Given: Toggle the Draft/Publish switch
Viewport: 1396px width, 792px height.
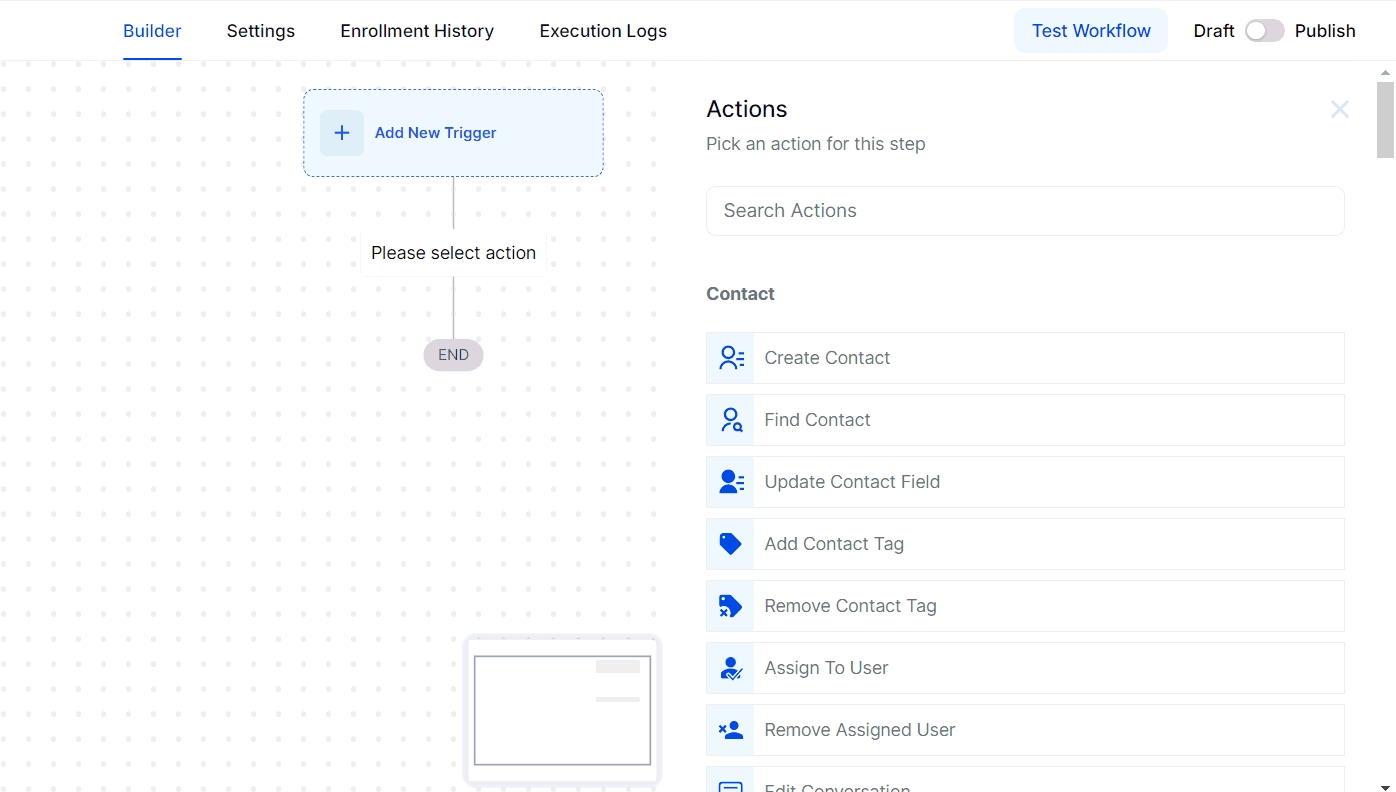Looking at the screenshot, I should pos(1264,31).
